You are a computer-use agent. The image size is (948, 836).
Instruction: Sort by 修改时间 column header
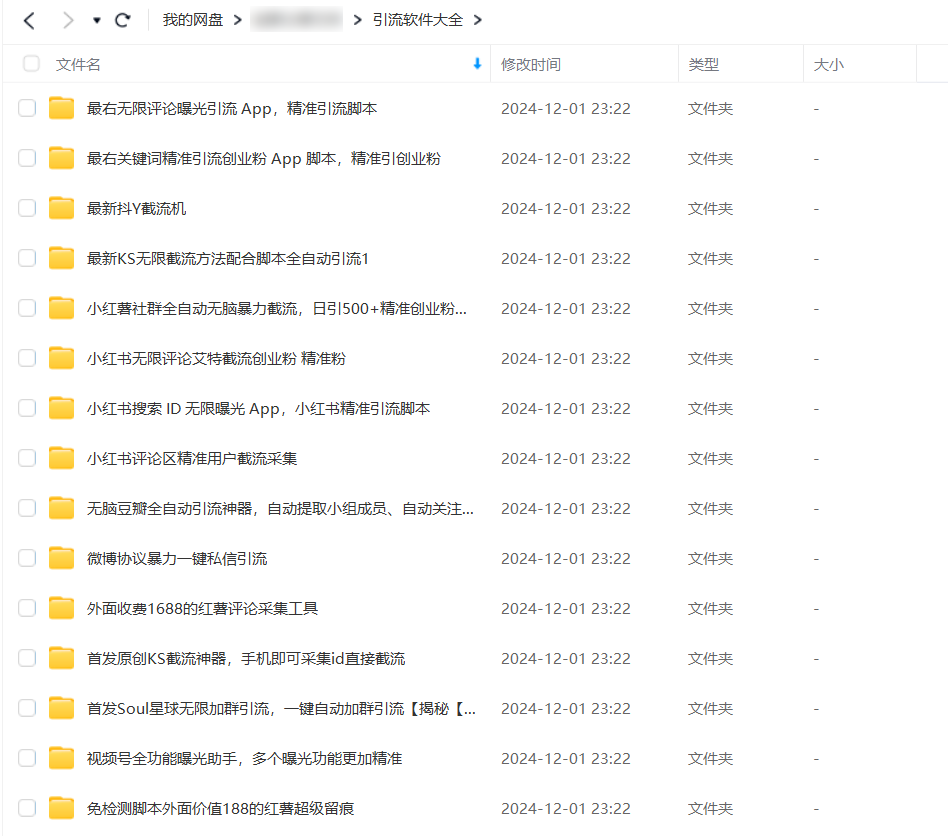tap(531, 64)
